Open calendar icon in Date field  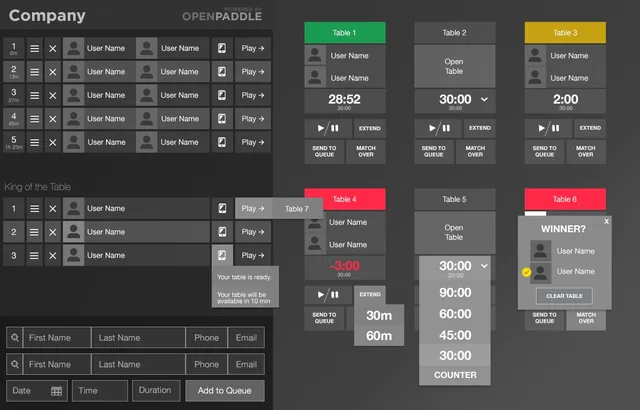click(56, 391)
